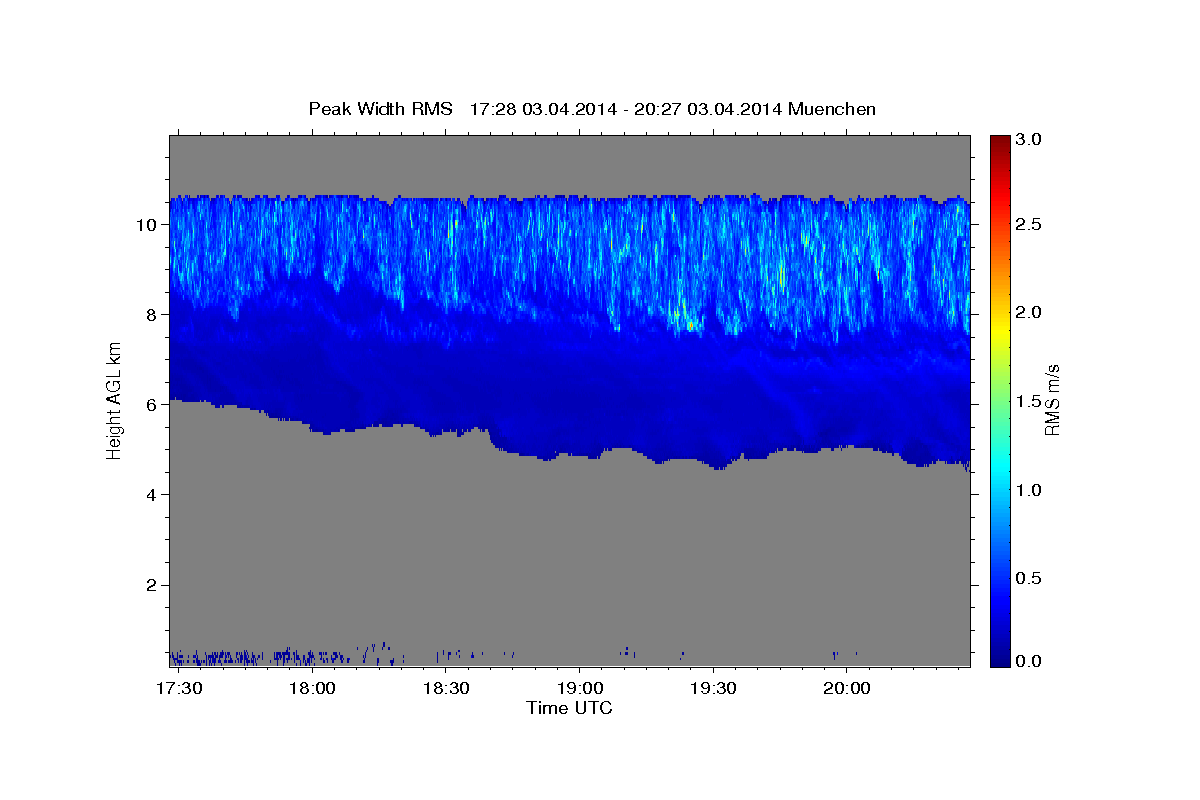This screenshot has width=1200, height=800.
Task: Click the colorbar label '0.0'
Action: click(x=1029, y=660)
